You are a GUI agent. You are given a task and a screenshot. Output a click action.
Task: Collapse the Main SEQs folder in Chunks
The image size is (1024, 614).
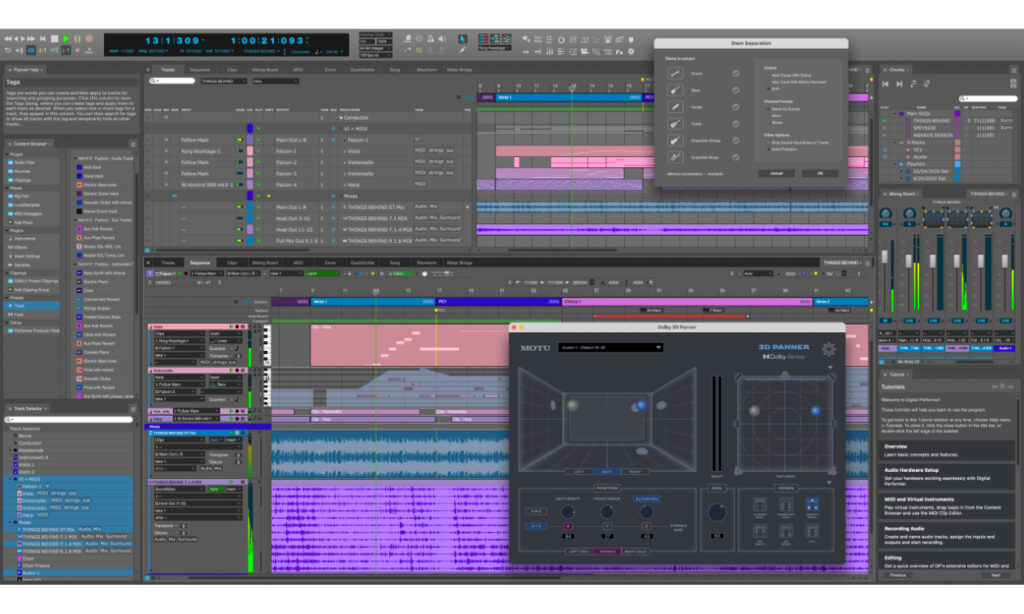click(x=895, y=114)
